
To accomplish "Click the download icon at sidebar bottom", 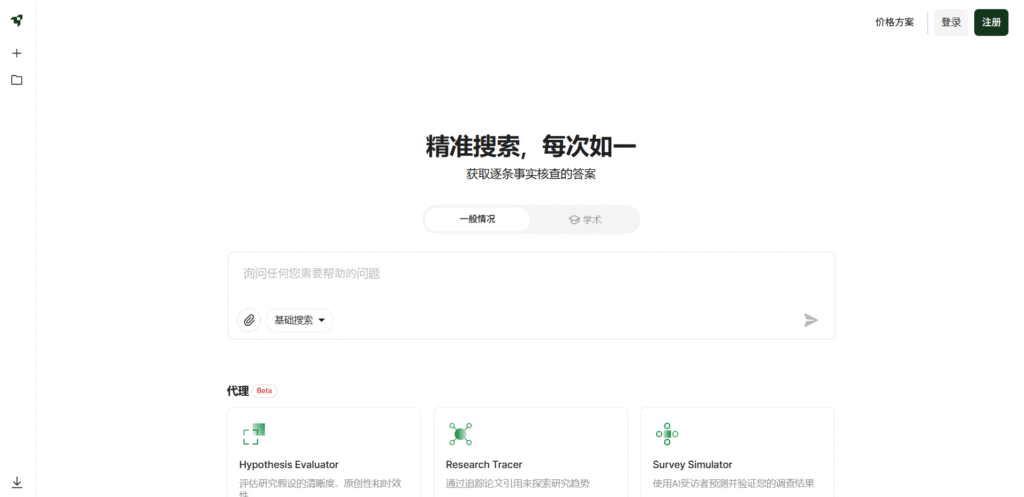I will (x=17, y=482).
